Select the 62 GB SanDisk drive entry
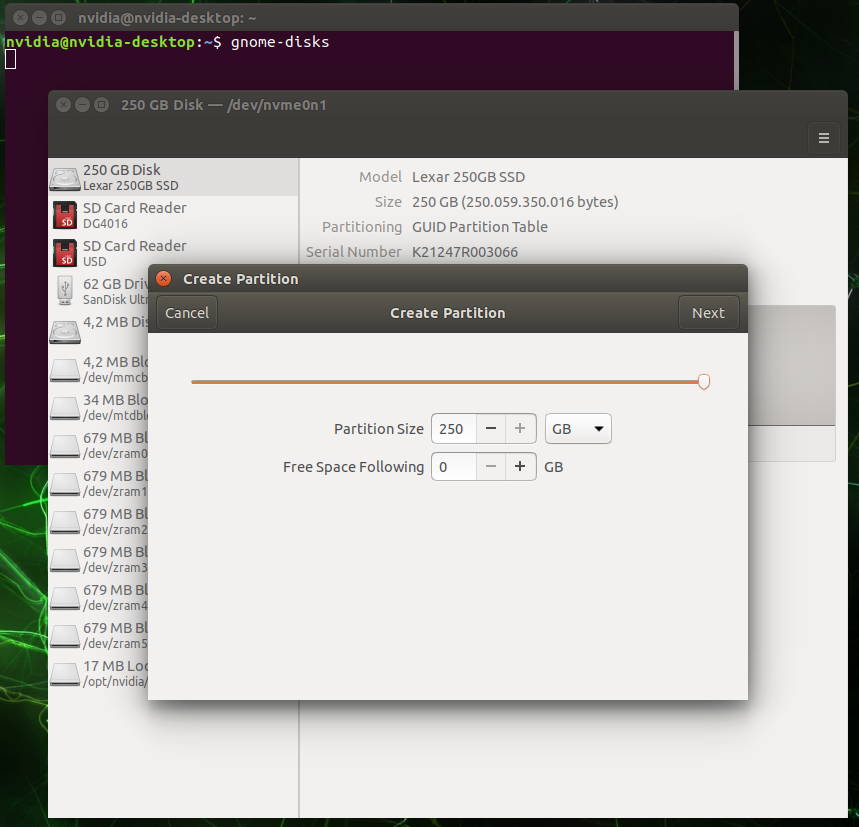Screen dimensions: 859x827 pyautogui.click(x=99, y=291)
